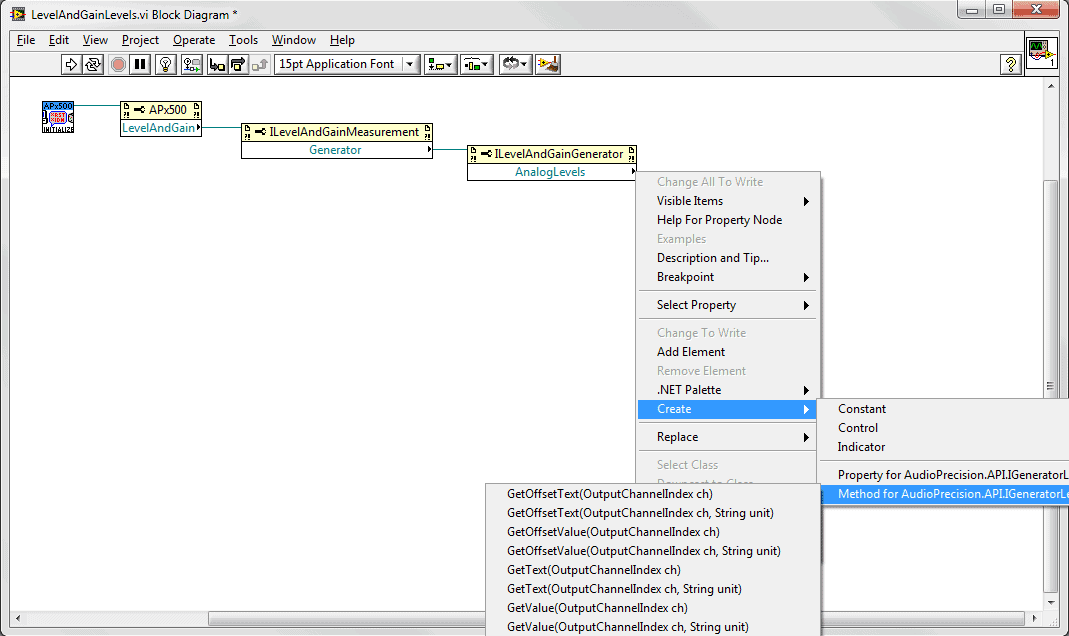Toggle Retain Wire Values button

pos(190,64)
